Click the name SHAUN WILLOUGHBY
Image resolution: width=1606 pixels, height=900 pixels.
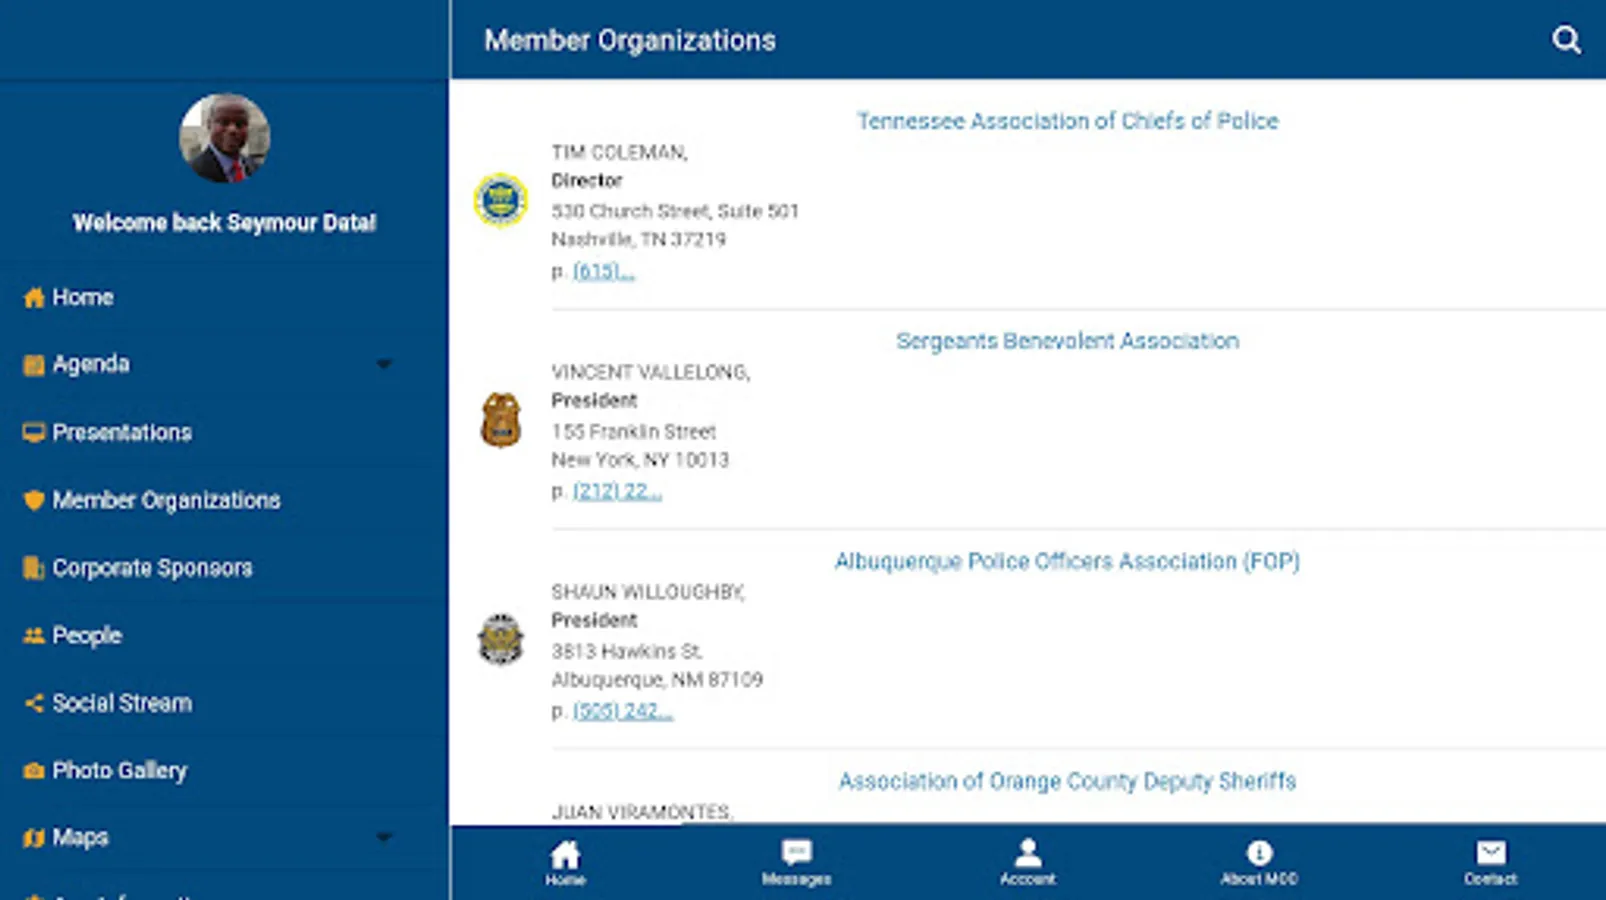coord(648,592)
